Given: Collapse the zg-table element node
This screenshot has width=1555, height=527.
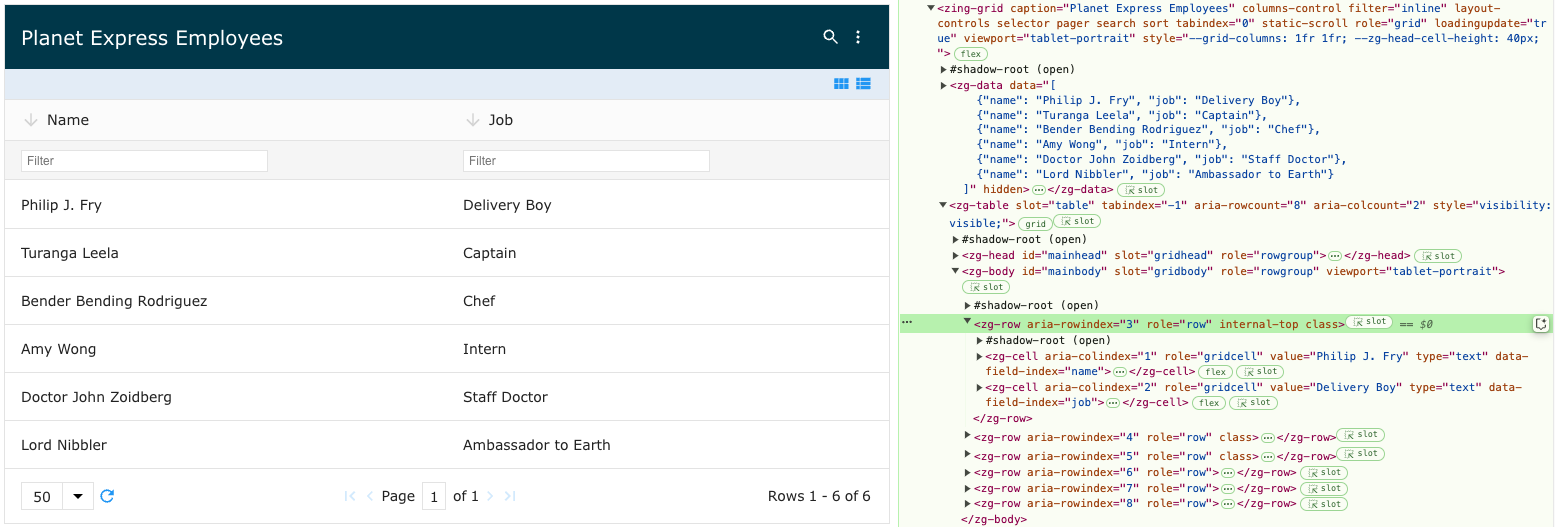Looking at the screenshot, I should (944, 205).
